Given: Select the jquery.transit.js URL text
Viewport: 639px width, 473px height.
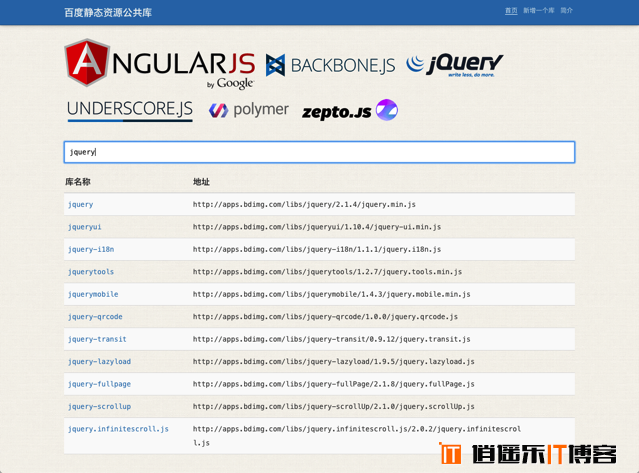Looking at the screenshot, I should tap(331, 339).
